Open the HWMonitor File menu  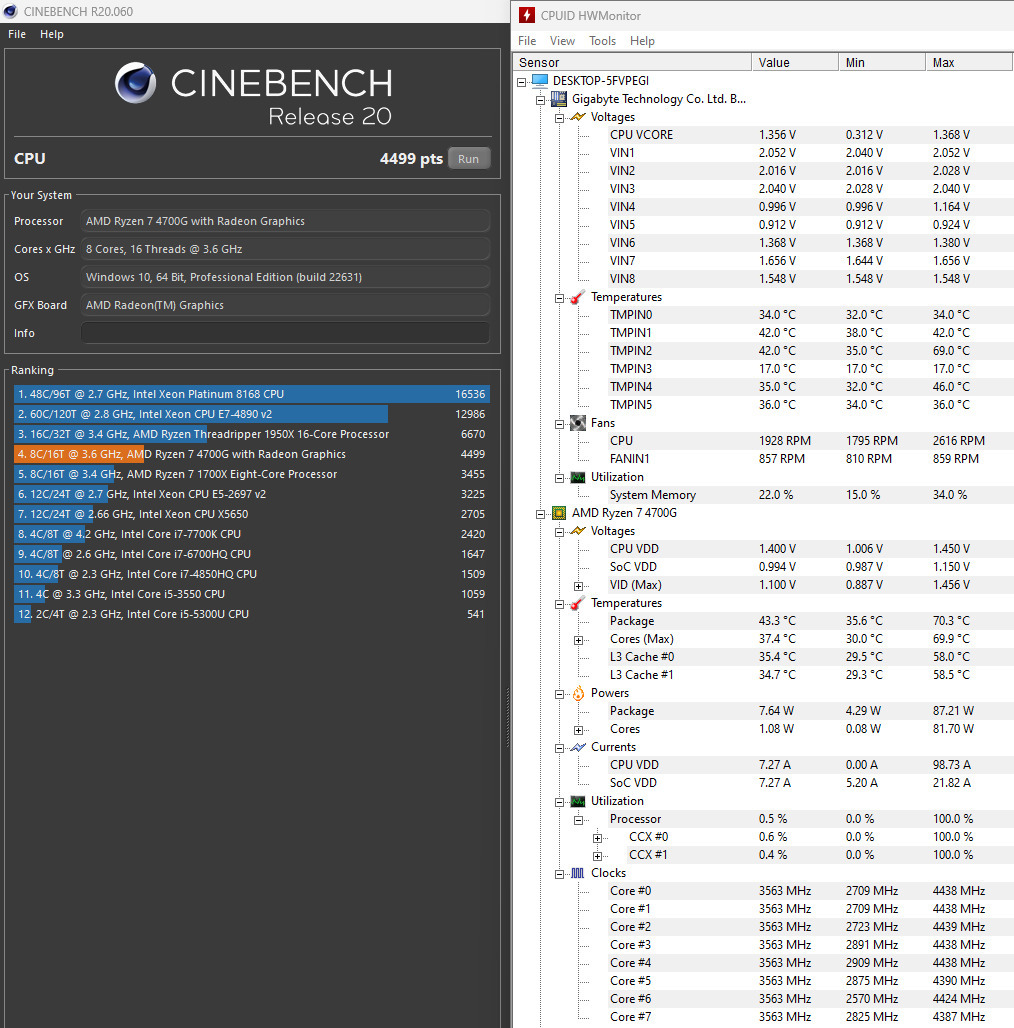[527, 41]
